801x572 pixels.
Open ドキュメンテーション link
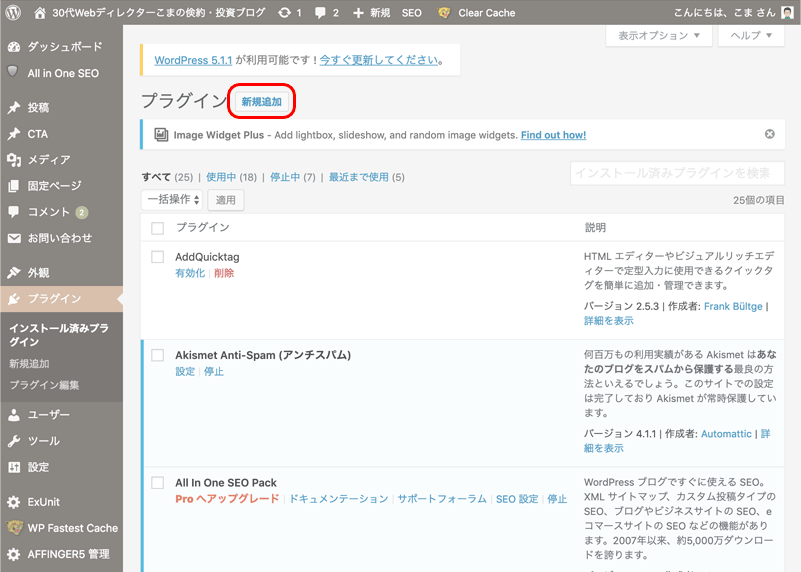tap(339, 499)
